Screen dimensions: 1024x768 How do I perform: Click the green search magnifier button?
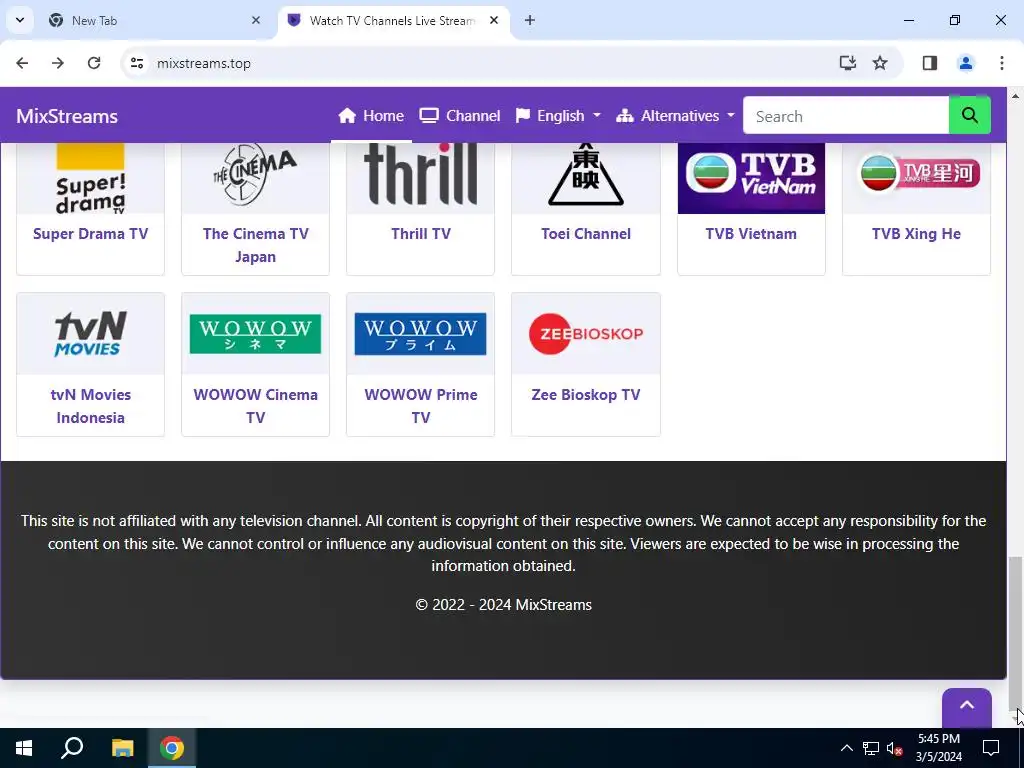click(x=969, y=116)
